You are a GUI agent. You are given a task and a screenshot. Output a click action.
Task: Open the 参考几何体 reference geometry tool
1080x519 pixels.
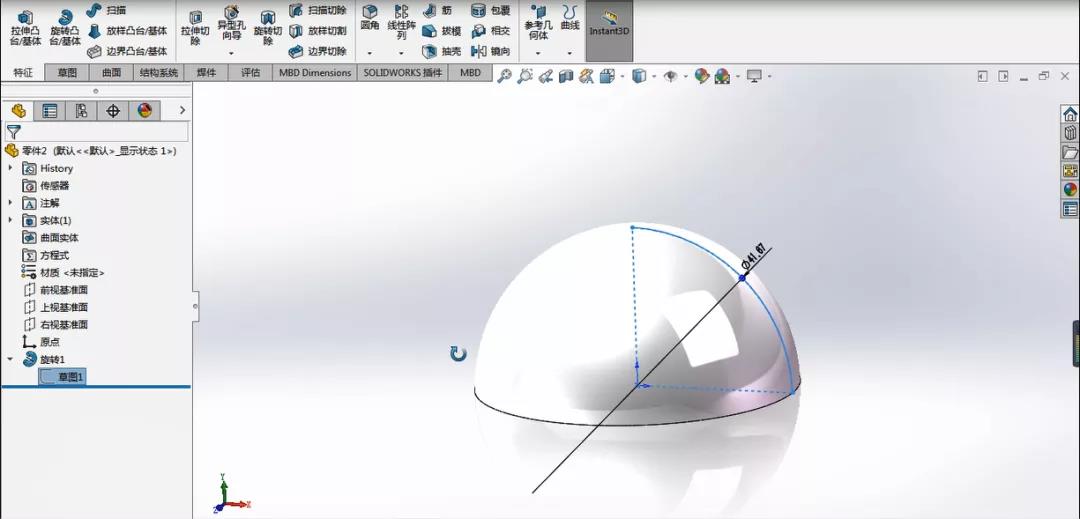[x=539, y=22]
